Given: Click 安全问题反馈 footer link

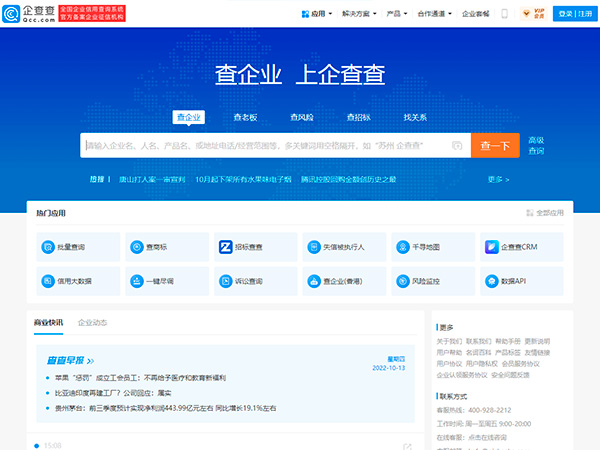Looking at the screenshot, I should [x=510, y=375].
